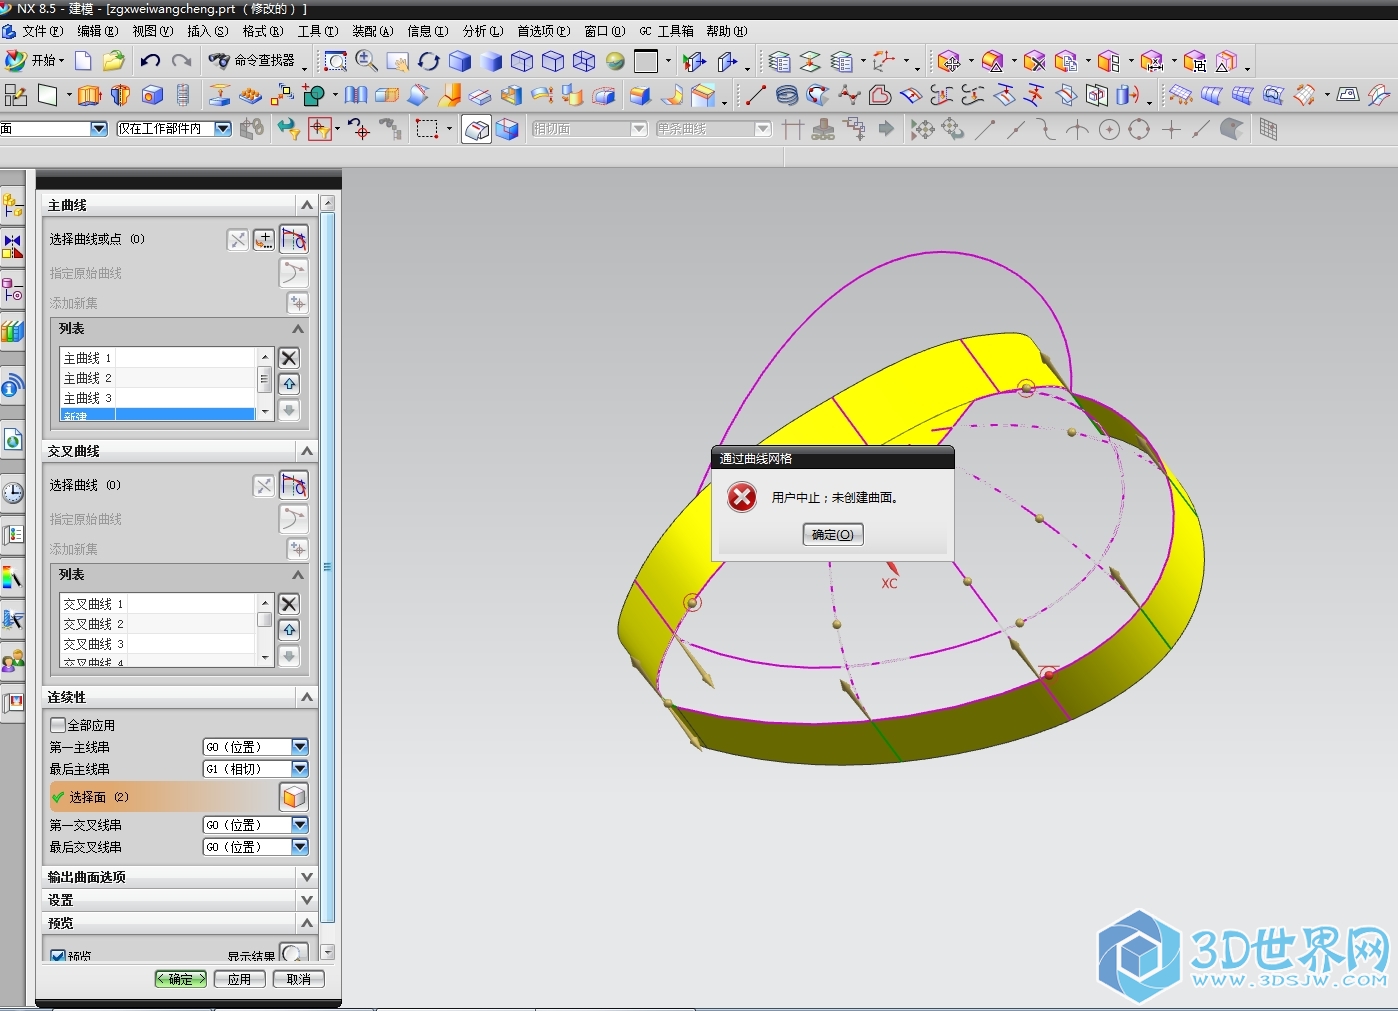Remove selected entry from 交叉曲线 list
This screenshot has height=1011, width=1398.
[x=289, y=604]
